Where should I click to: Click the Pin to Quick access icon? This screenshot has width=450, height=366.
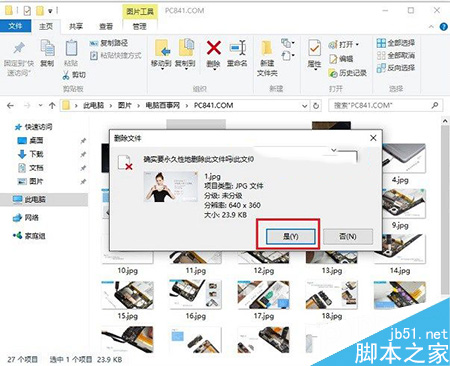coord(19,49)
